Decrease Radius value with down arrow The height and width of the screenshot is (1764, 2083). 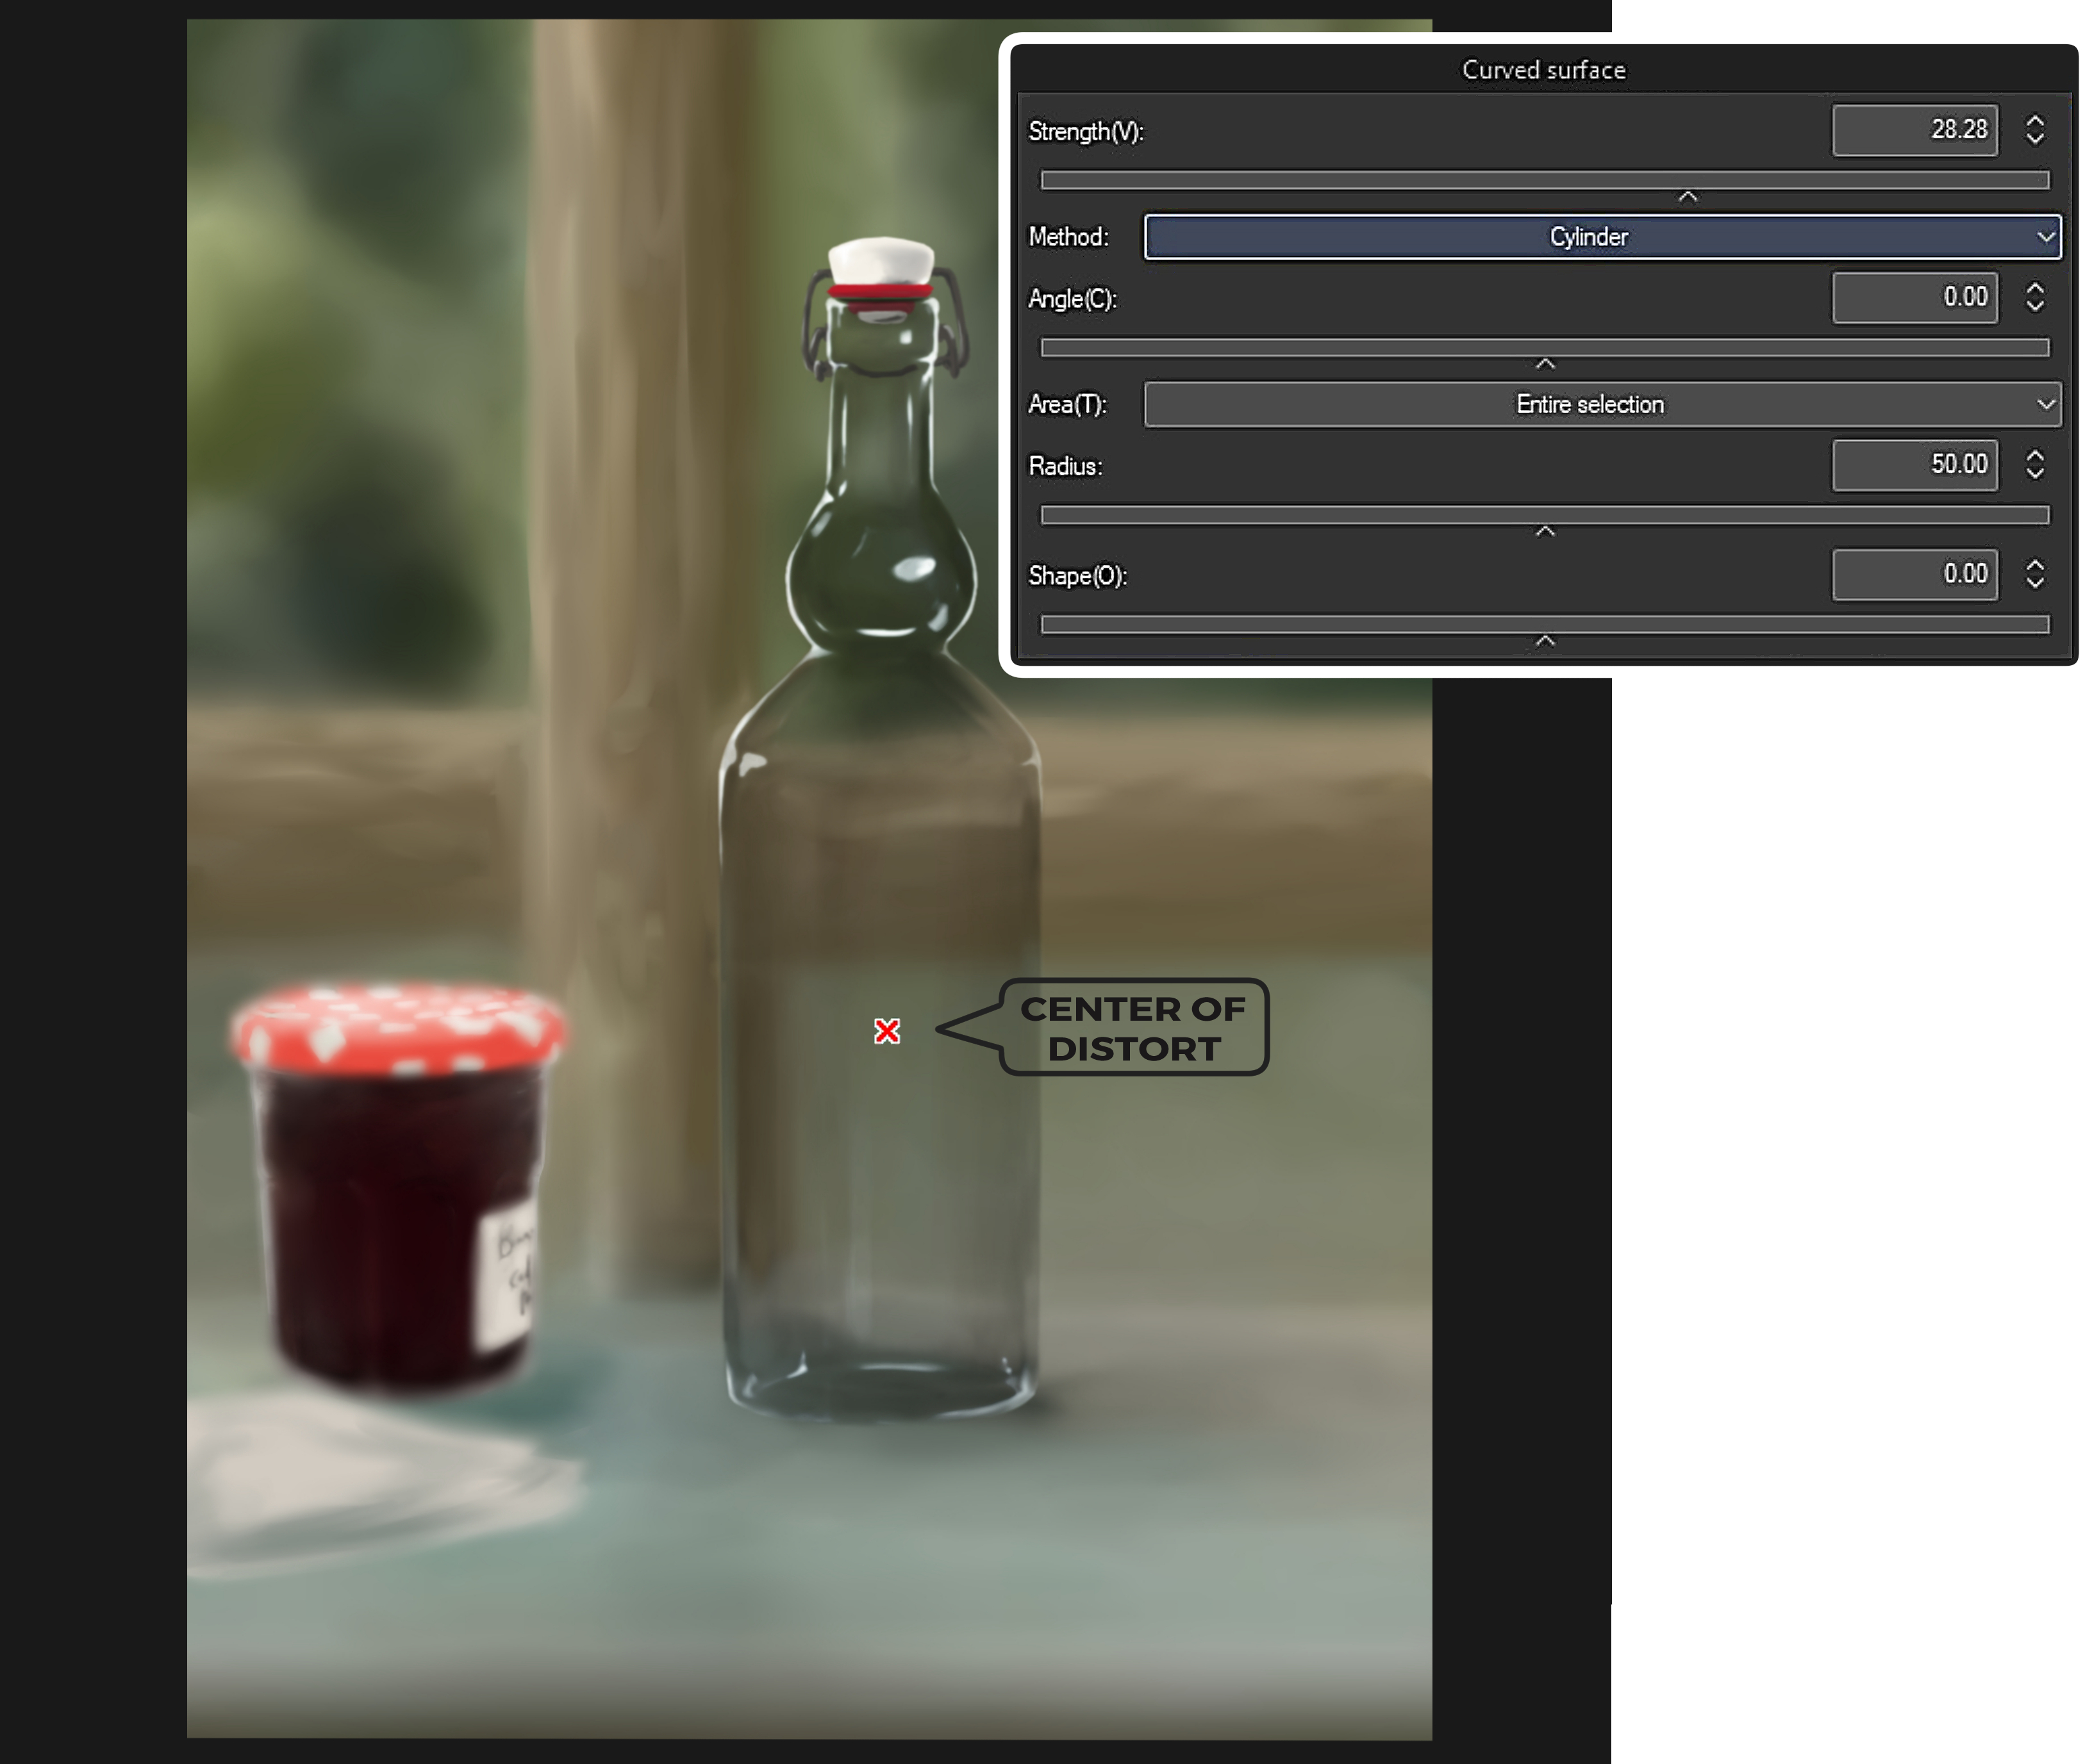[x=2034, y=473]
